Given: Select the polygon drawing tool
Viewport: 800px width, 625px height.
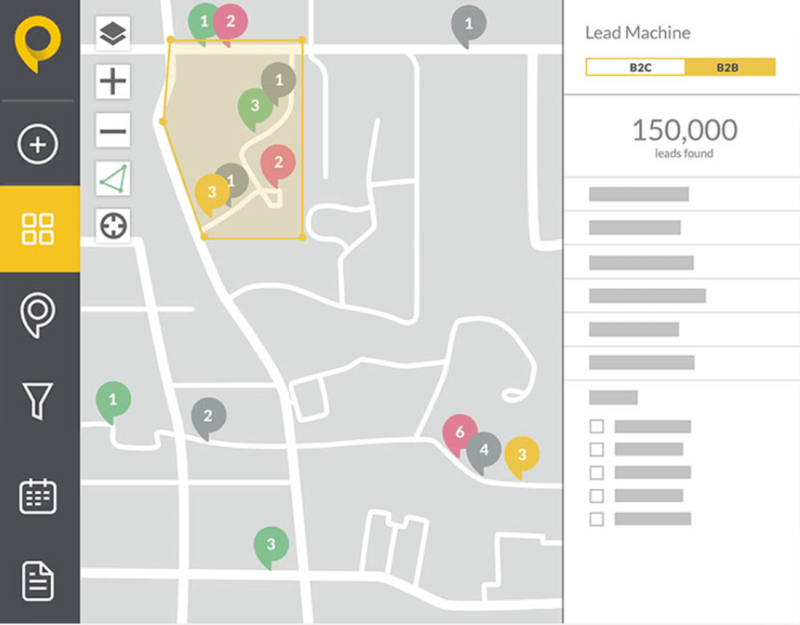Looking at the screenshot, I should tap(112, 177).
